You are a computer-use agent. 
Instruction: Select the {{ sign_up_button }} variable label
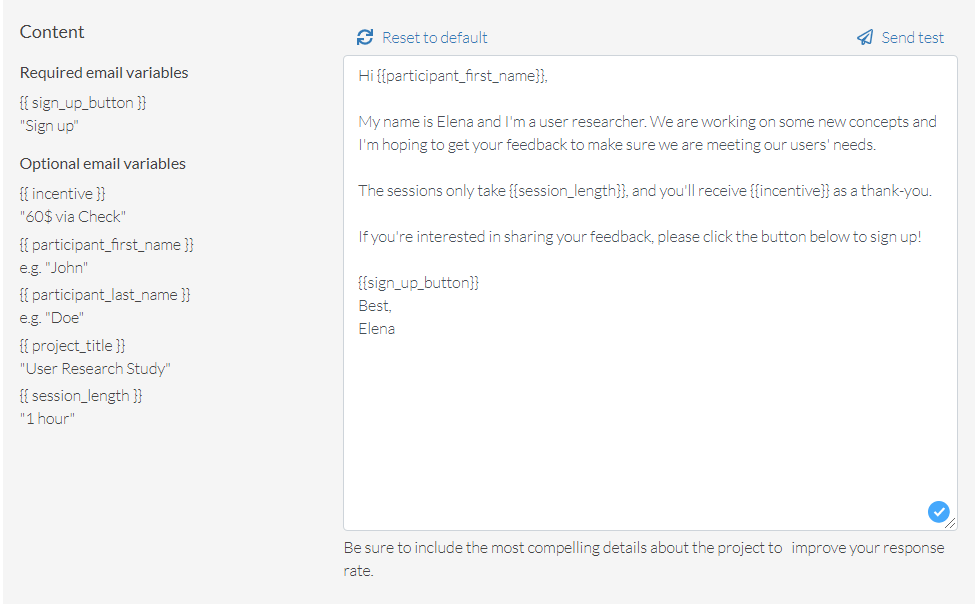coord(83,103)
